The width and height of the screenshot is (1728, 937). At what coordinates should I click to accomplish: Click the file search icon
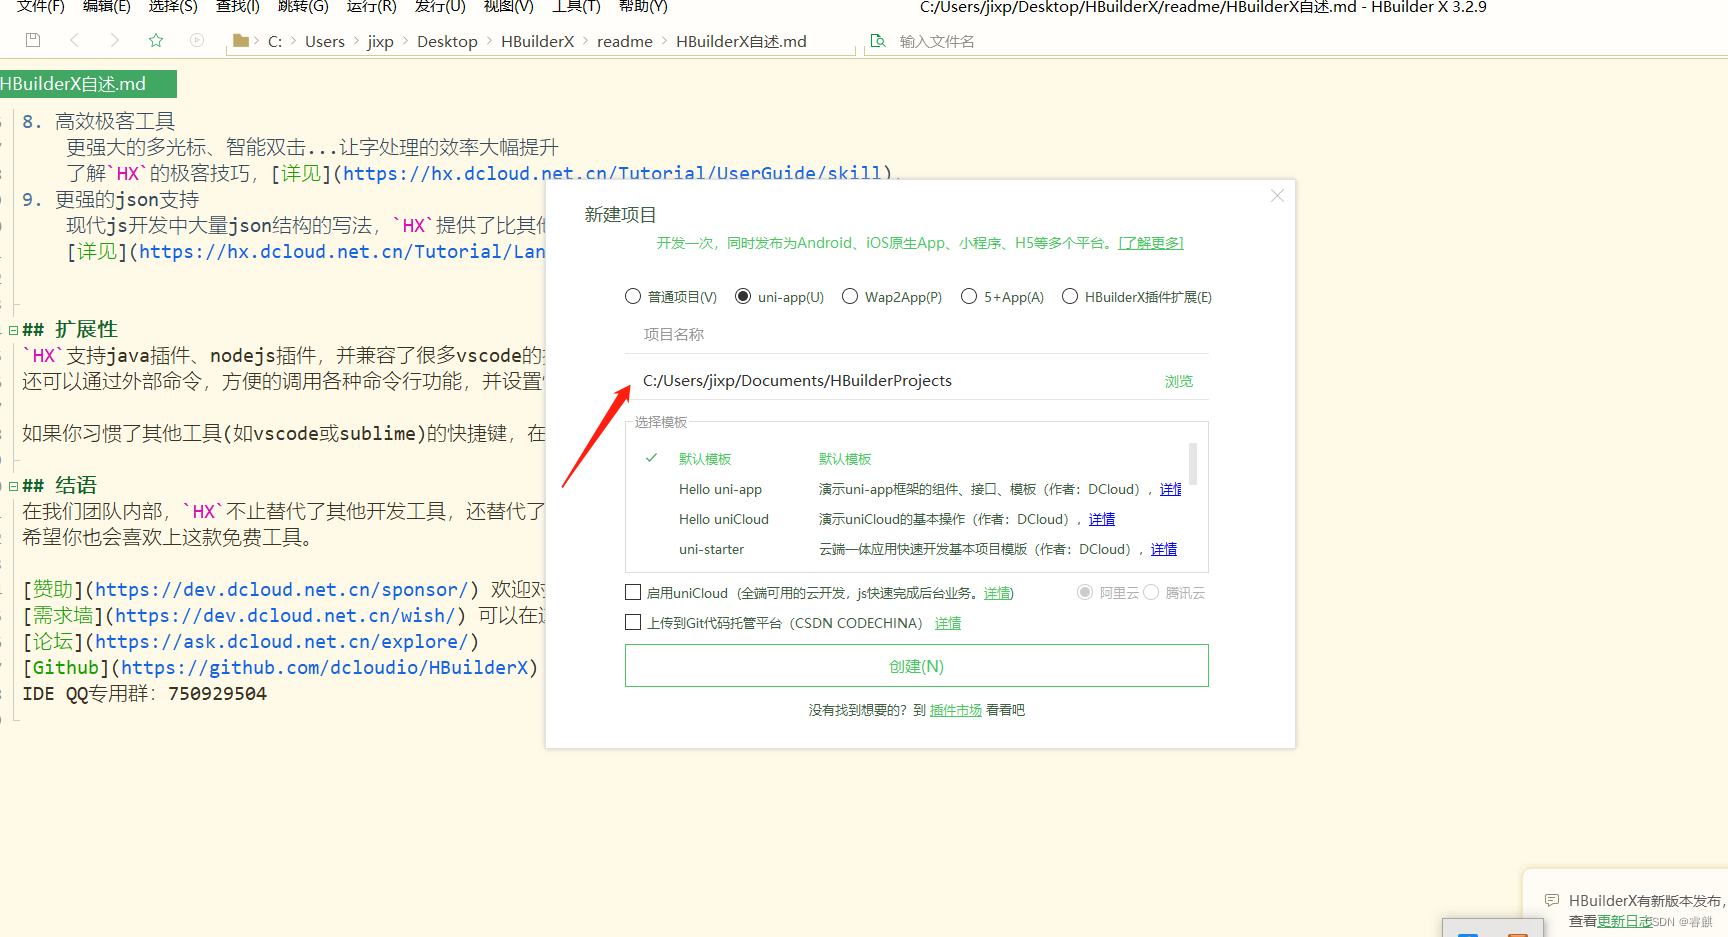(x=878, y=41)
